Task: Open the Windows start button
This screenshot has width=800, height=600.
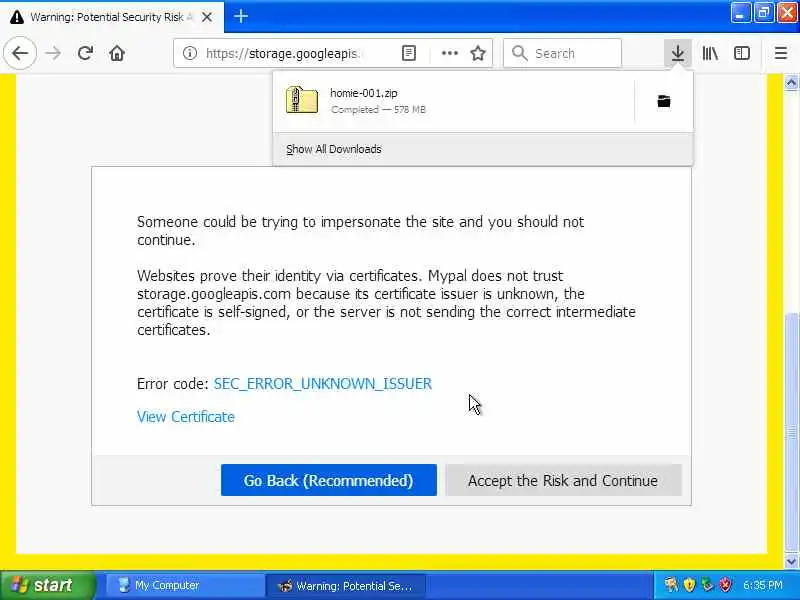Action: 47,585
